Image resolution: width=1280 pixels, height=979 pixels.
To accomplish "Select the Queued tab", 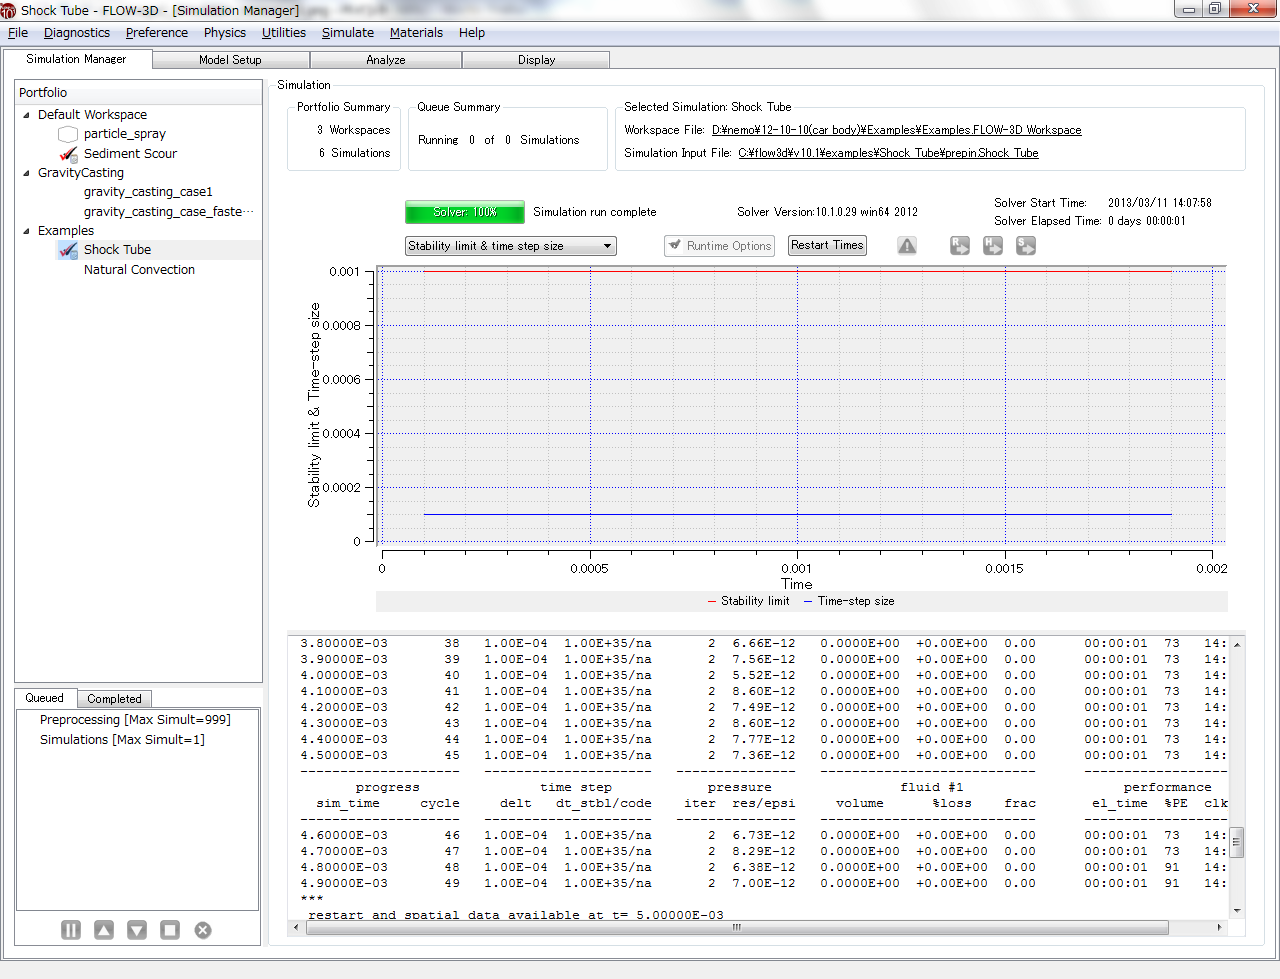I will 45,698.
